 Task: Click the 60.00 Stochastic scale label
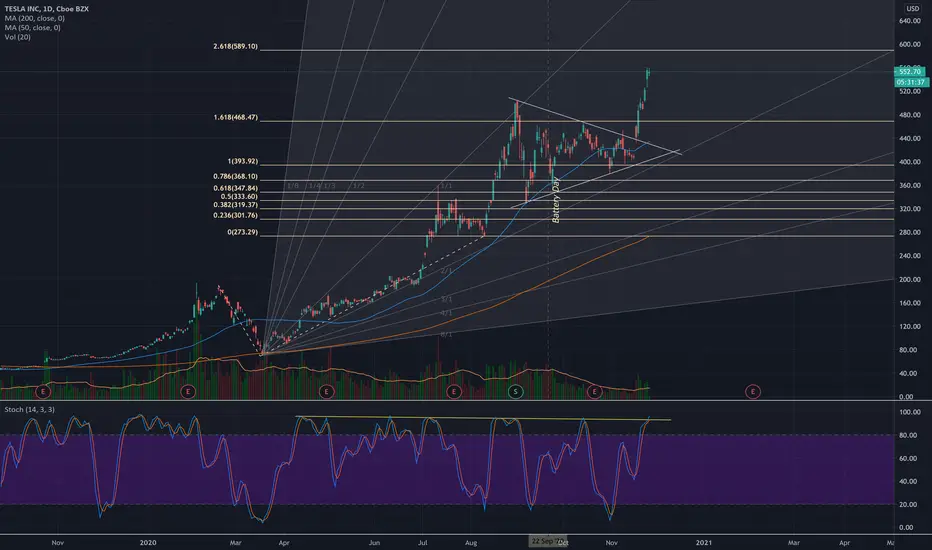pyautogui.click(x=906, y=459)
